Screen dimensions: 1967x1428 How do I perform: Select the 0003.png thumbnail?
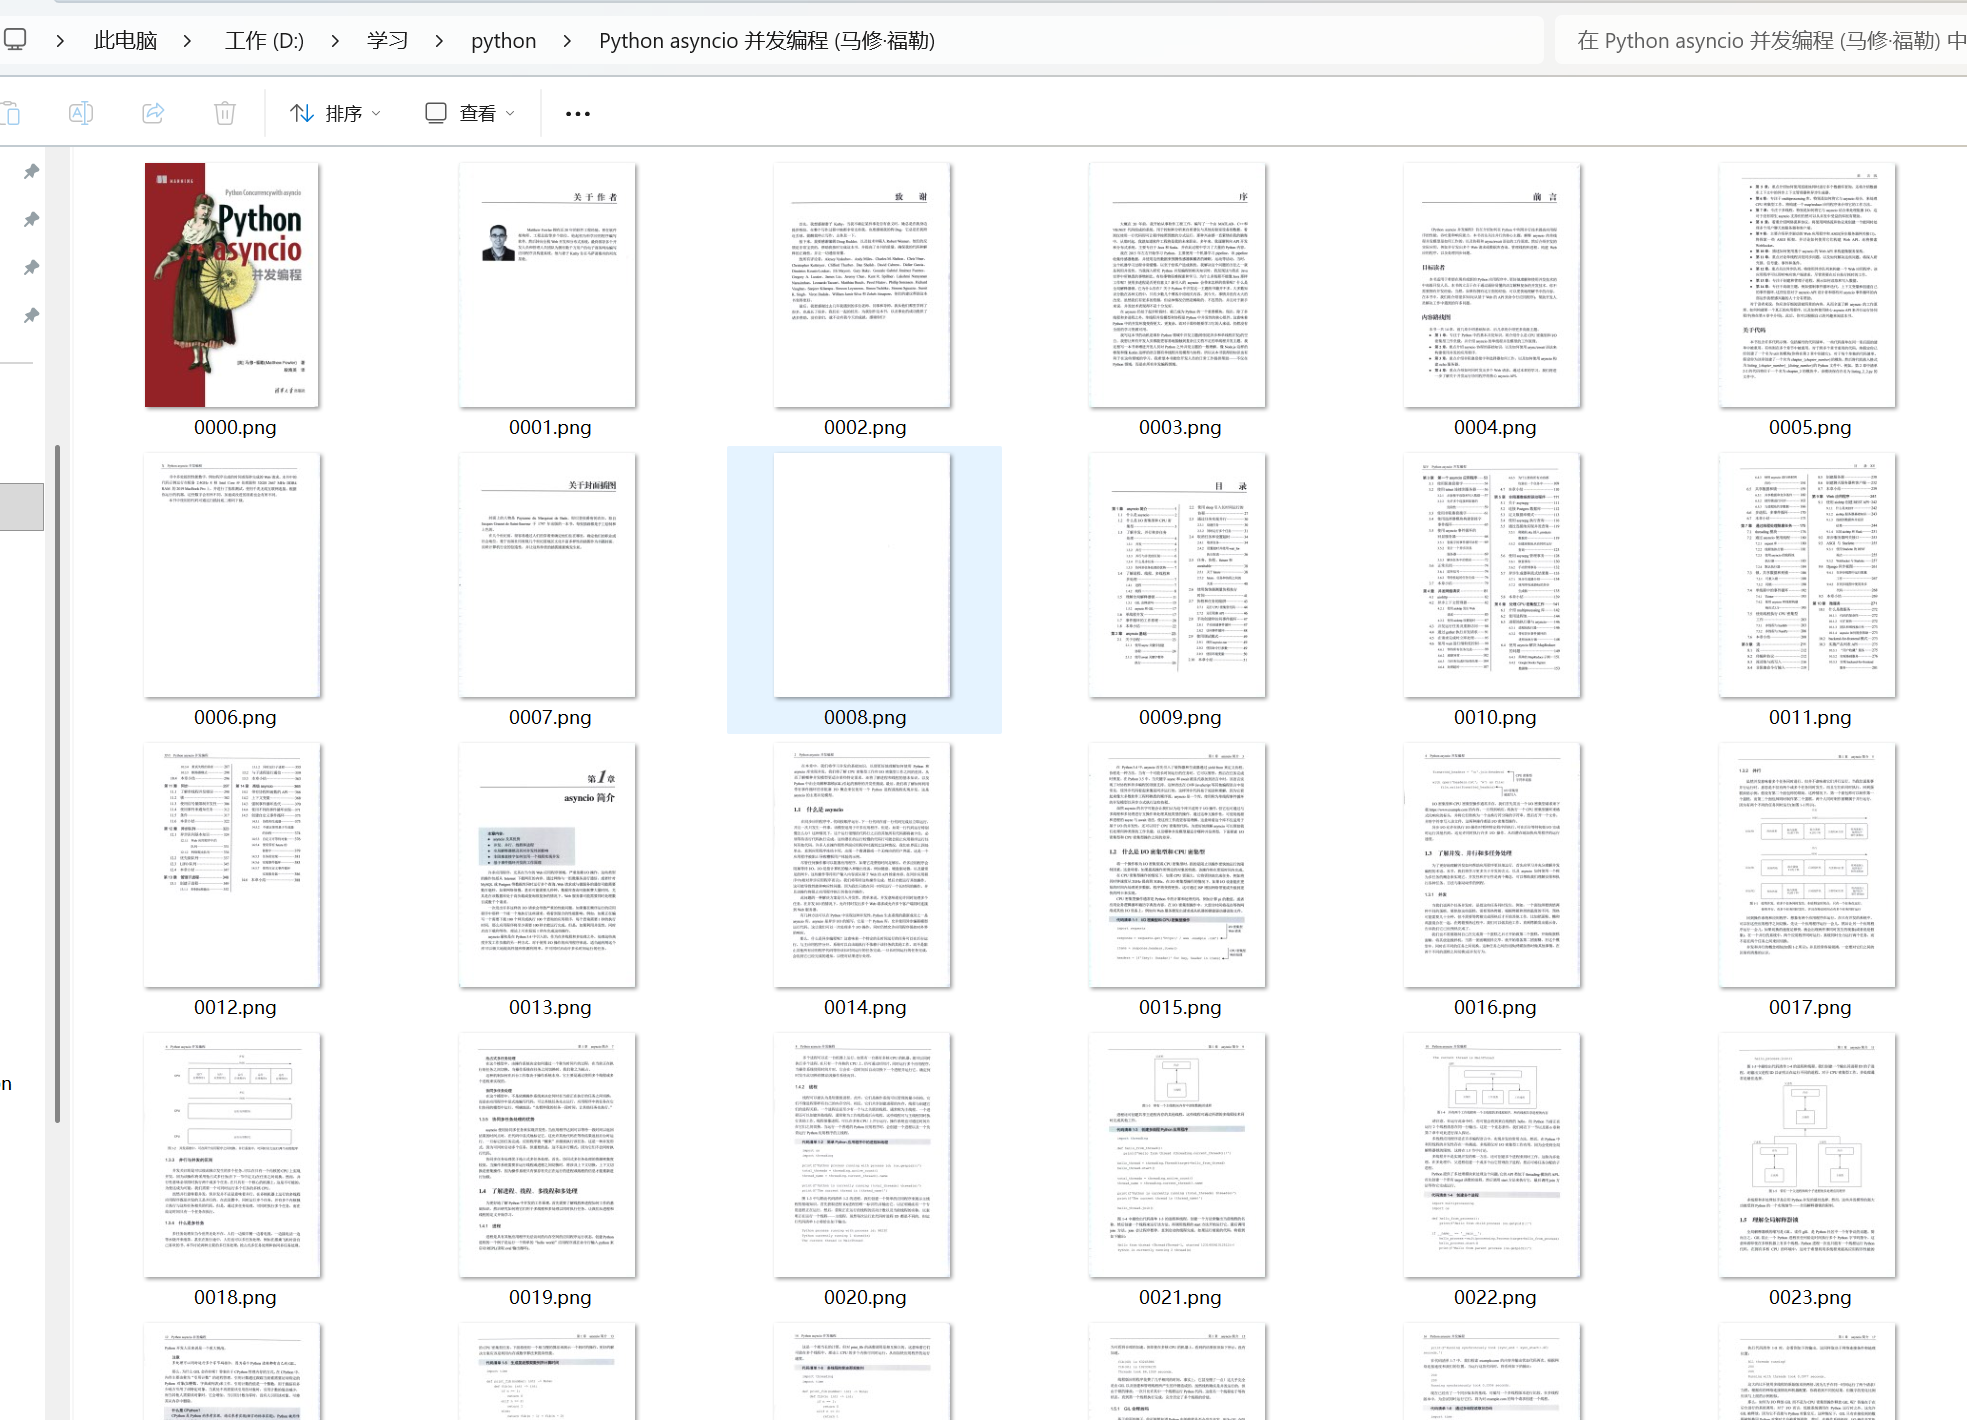1177,285
